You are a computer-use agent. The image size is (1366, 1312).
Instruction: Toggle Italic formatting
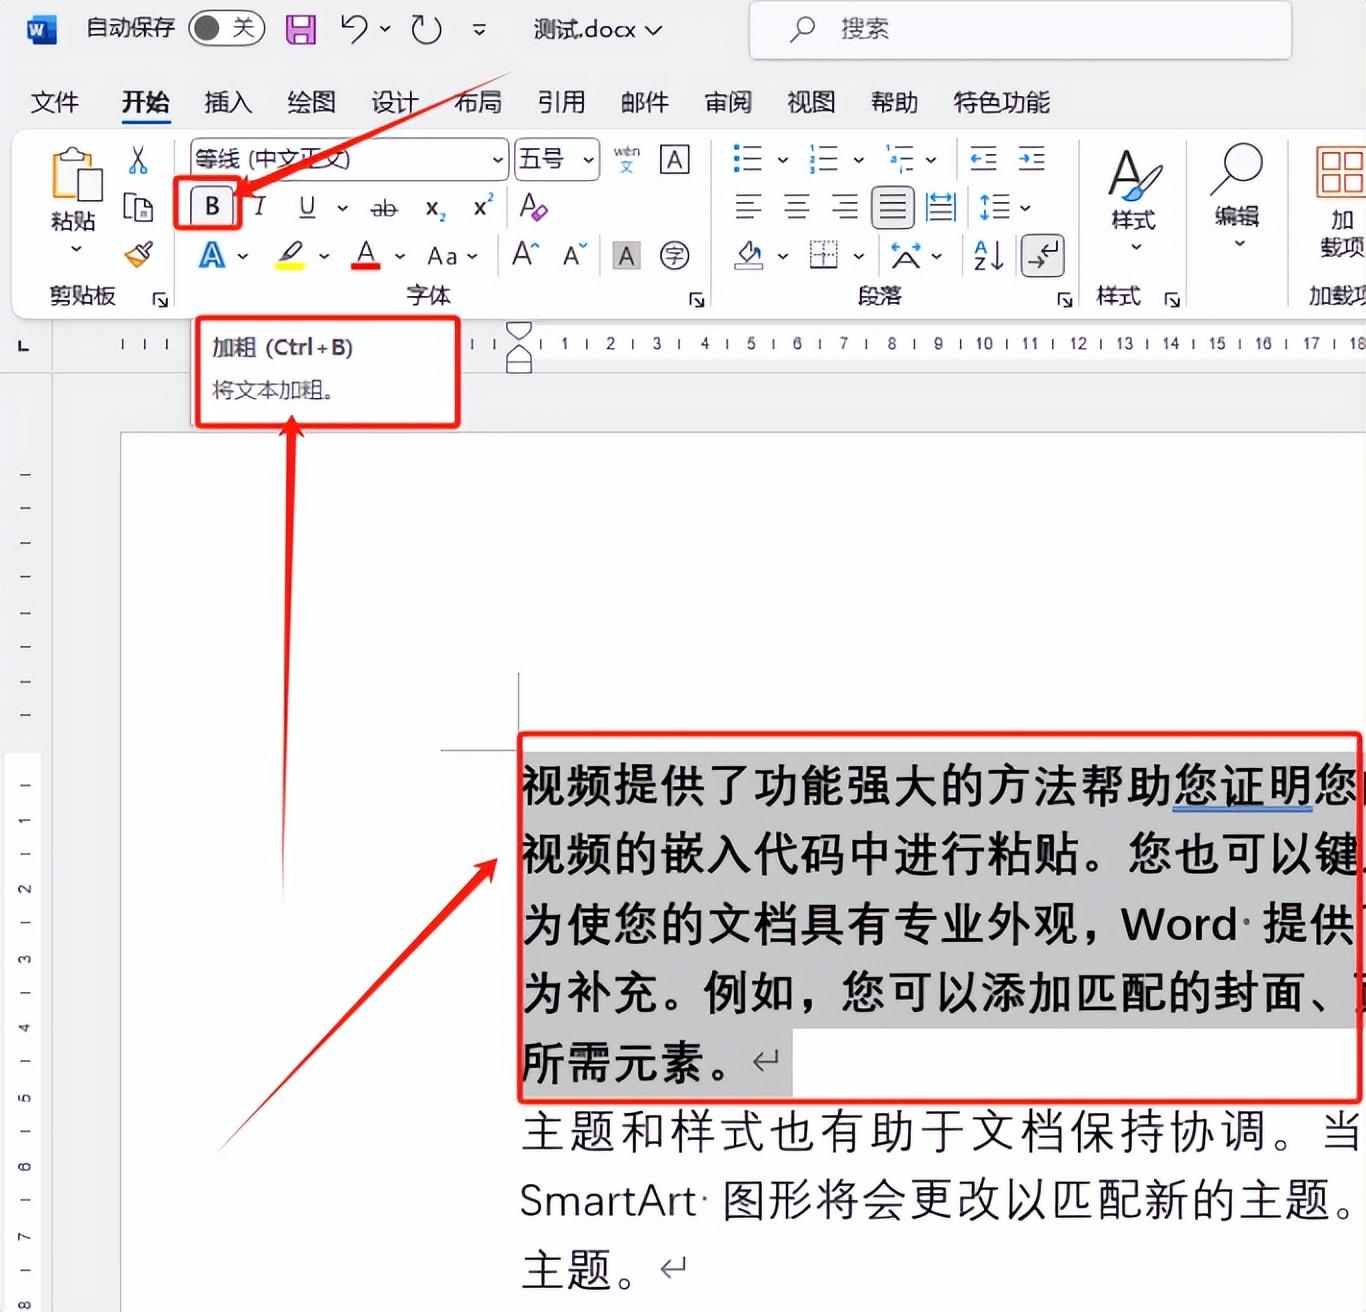point(258,207)
